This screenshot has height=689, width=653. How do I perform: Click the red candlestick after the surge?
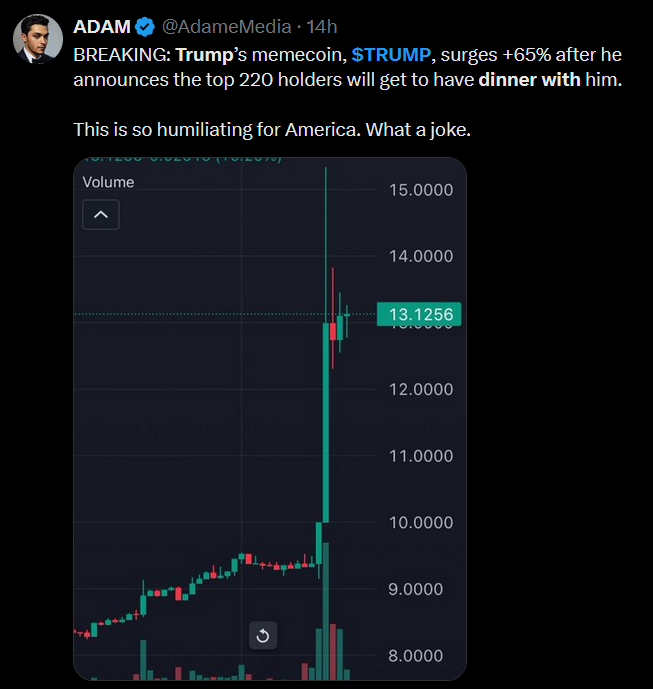coord(333,331)
